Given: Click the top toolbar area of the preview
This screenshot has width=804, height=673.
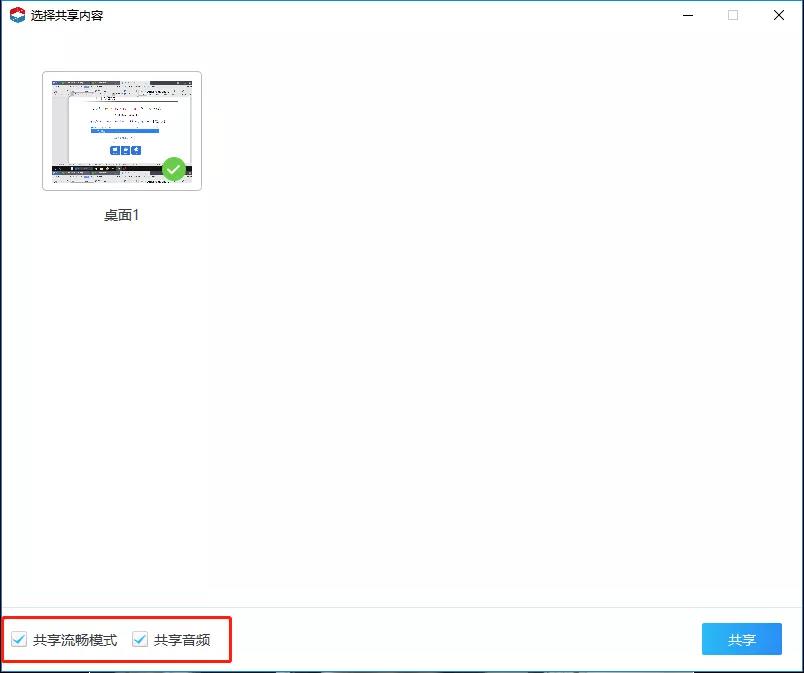Looking at the screenshot, I should pos(121,82).
